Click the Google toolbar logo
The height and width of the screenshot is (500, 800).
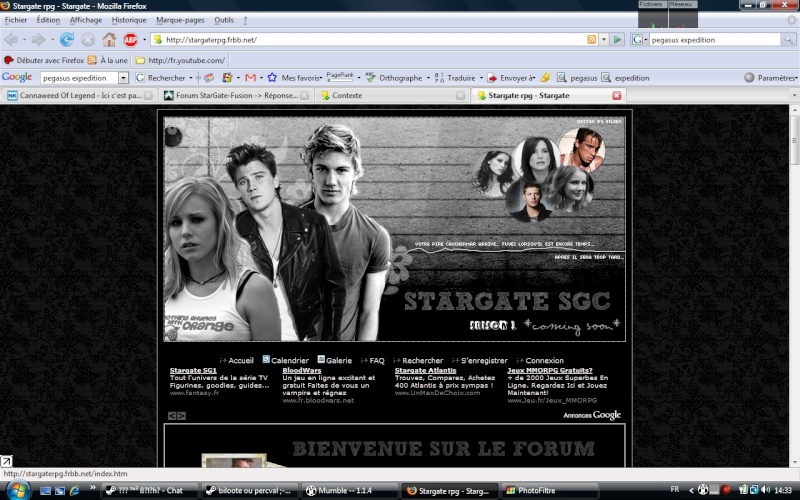click(x=17, y=78)
